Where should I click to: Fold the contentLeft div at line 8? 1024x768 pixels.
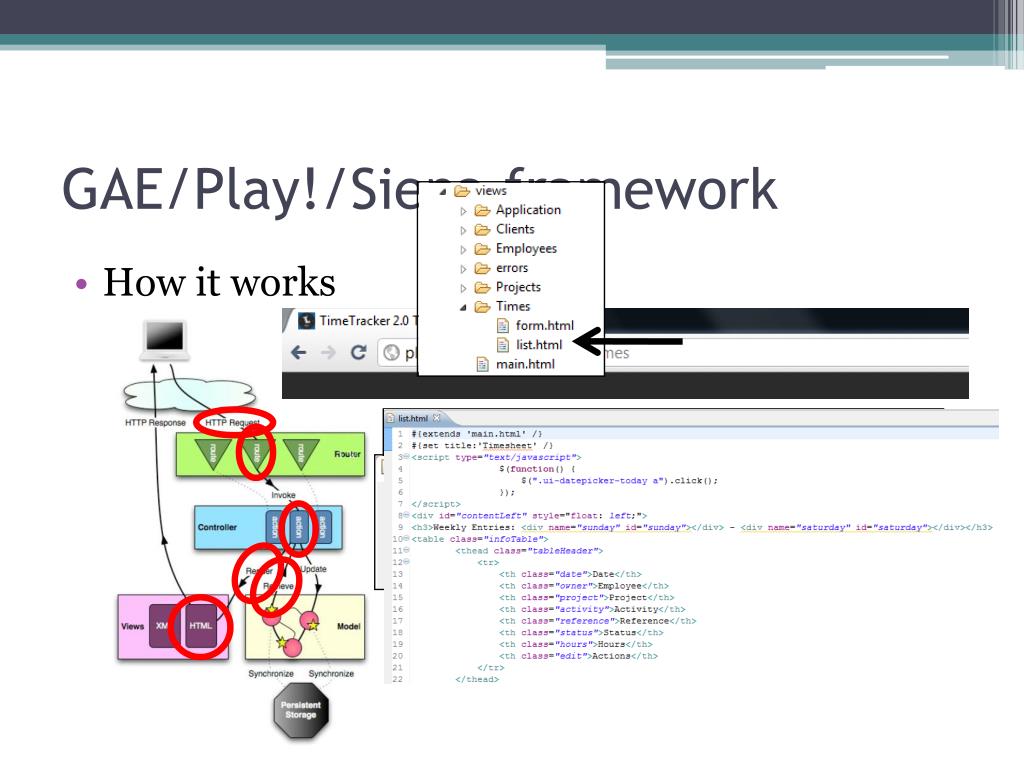(x=406, y=515)
